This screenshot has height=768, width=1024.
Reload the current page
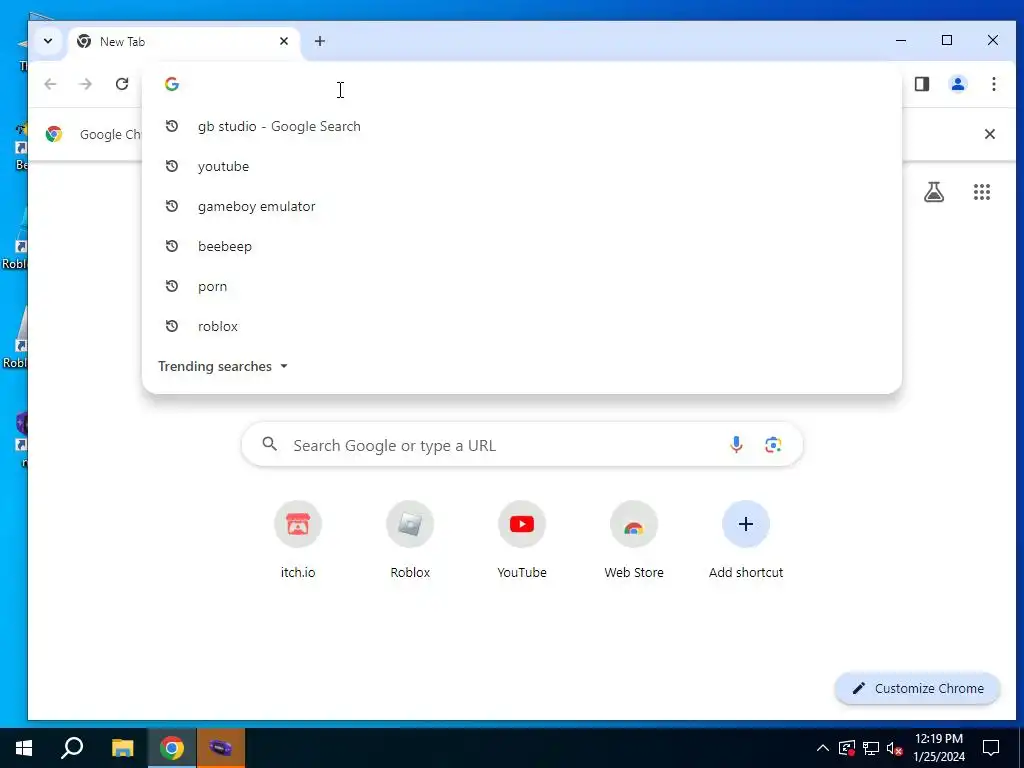(x=121, y=84)
